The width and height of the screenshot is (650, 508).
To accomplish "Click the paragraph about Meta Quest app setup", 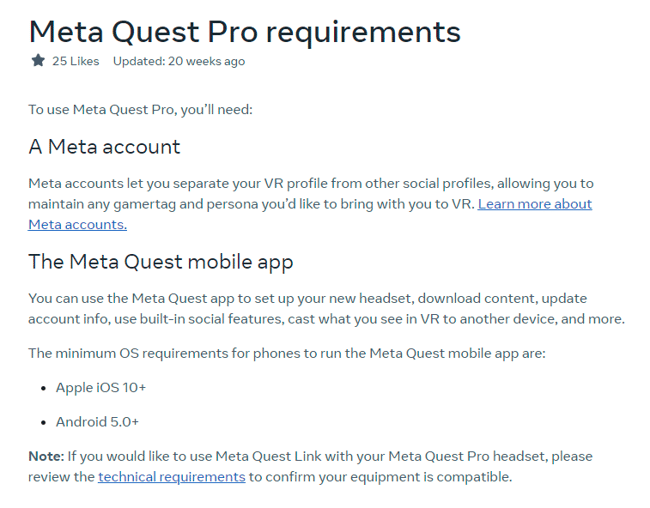I will coord(326,309).
